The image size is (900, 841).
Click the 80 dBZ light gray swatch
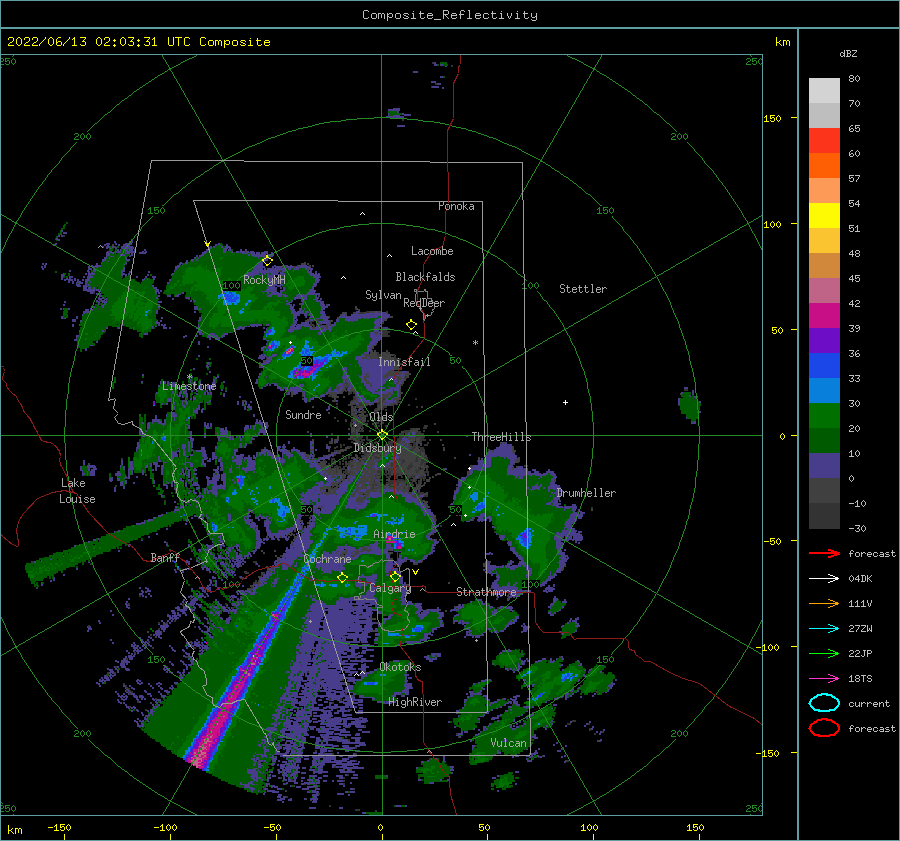click(x=824, y=90)
